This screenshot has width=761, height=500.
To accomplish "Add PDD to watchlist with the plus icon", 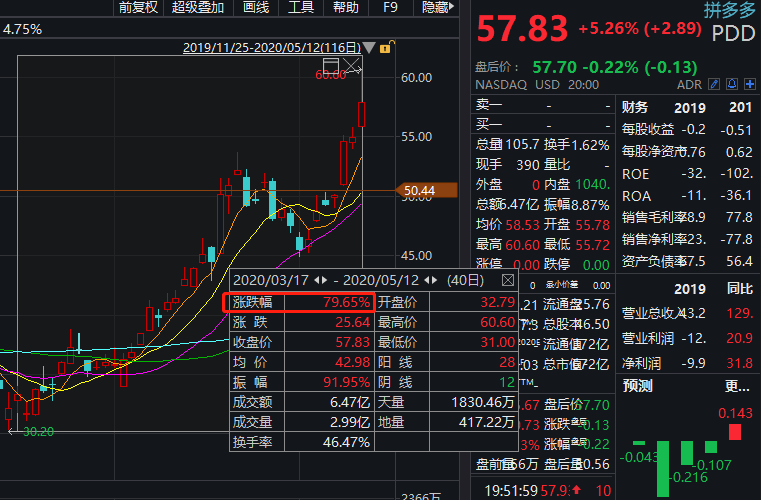I will pyautogui.click(x=750, y=84).
